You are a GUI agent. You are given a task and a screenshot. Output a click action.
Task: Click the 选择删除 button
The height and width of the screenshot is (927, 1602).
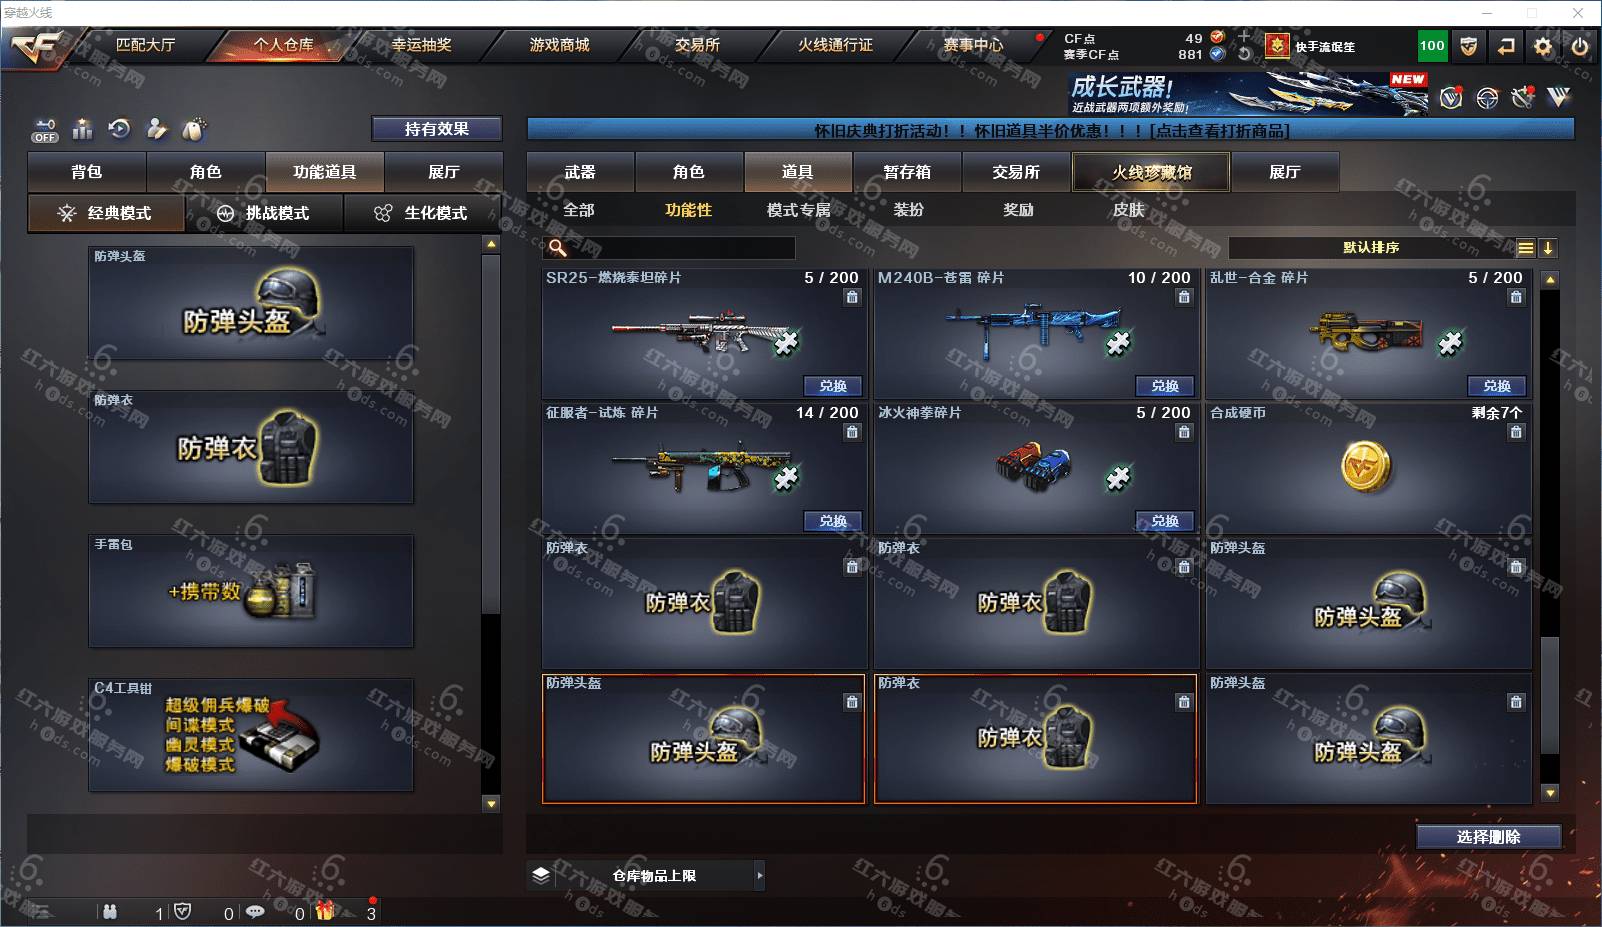(1488, 837)
